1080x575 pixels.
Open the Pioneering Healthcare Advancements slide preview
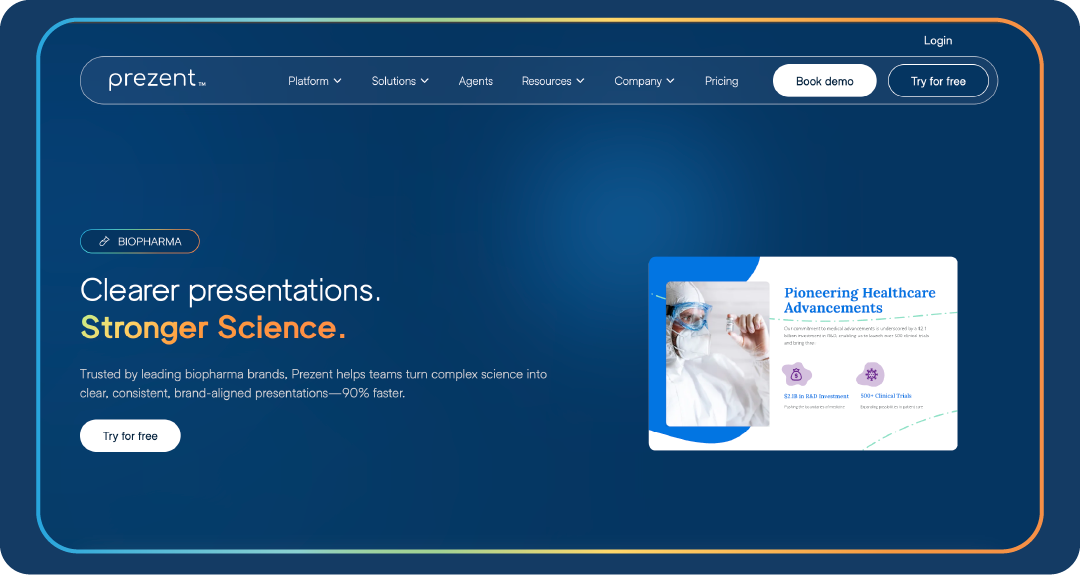pyautogui.click(x=803, y=353)
